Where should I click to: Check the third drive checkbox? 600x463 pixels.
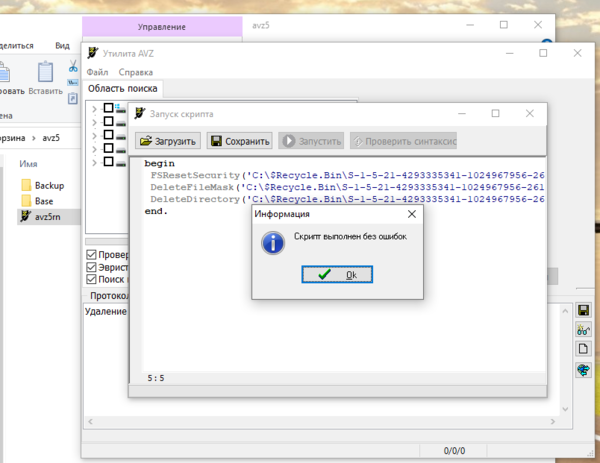click(108, 135)
